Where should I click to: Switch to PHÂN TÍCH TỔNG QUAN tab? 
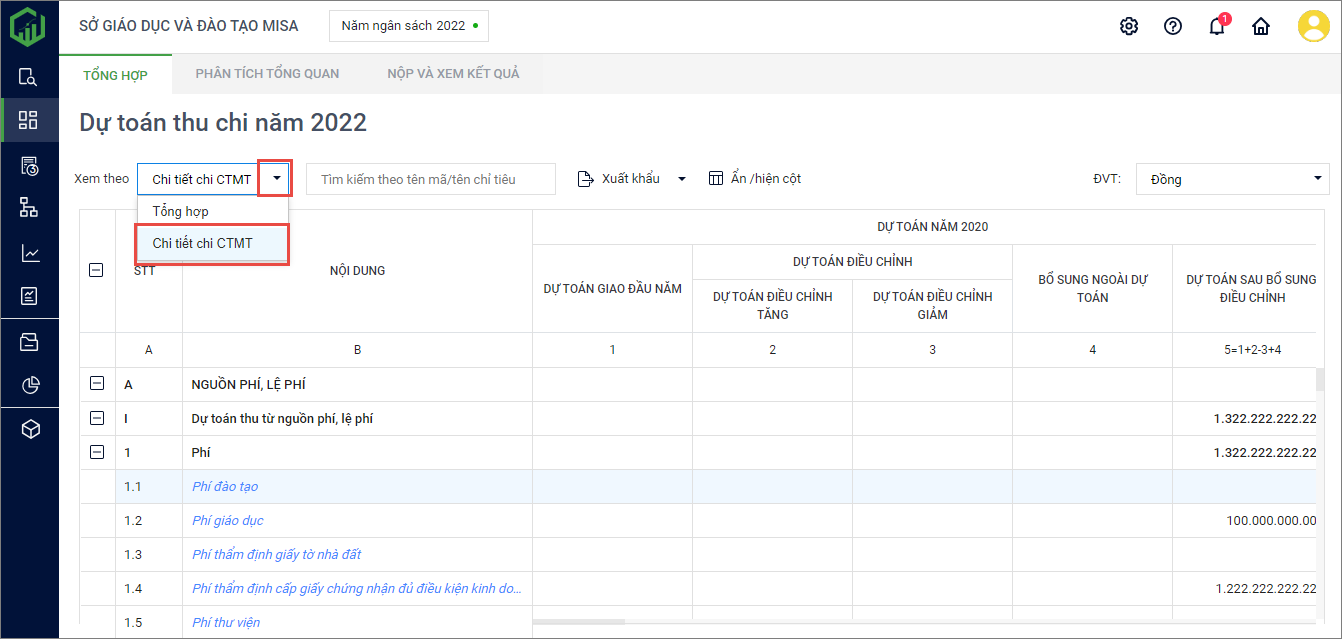pyautogui.click(x=267, y=73)
